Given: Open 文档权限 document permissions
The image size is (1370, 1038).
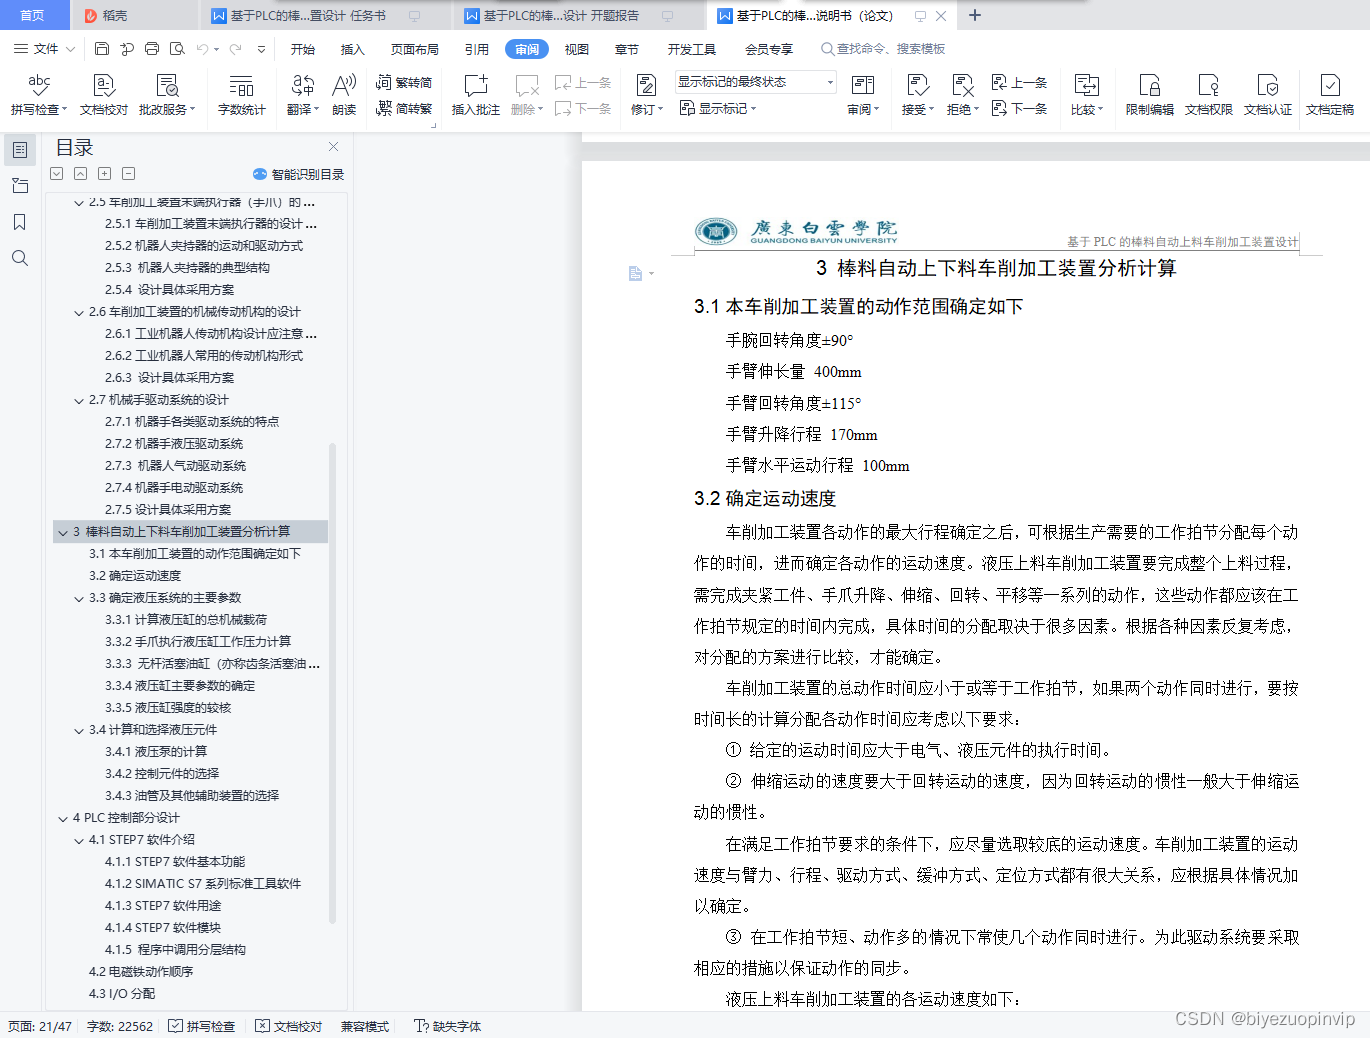Looking at the screenshot, I should pyautogui.click(x=1209, y=95).
